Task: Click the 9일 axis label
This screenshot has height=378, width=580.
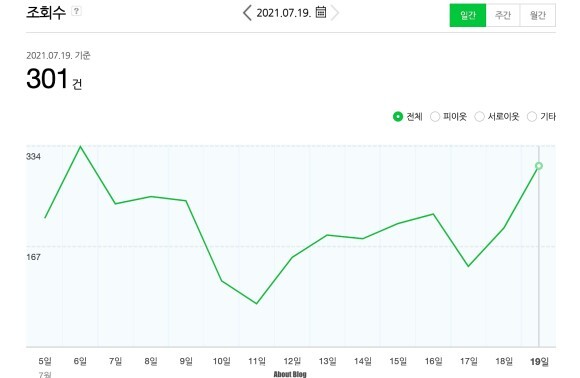Action: (x=186, y=361)
